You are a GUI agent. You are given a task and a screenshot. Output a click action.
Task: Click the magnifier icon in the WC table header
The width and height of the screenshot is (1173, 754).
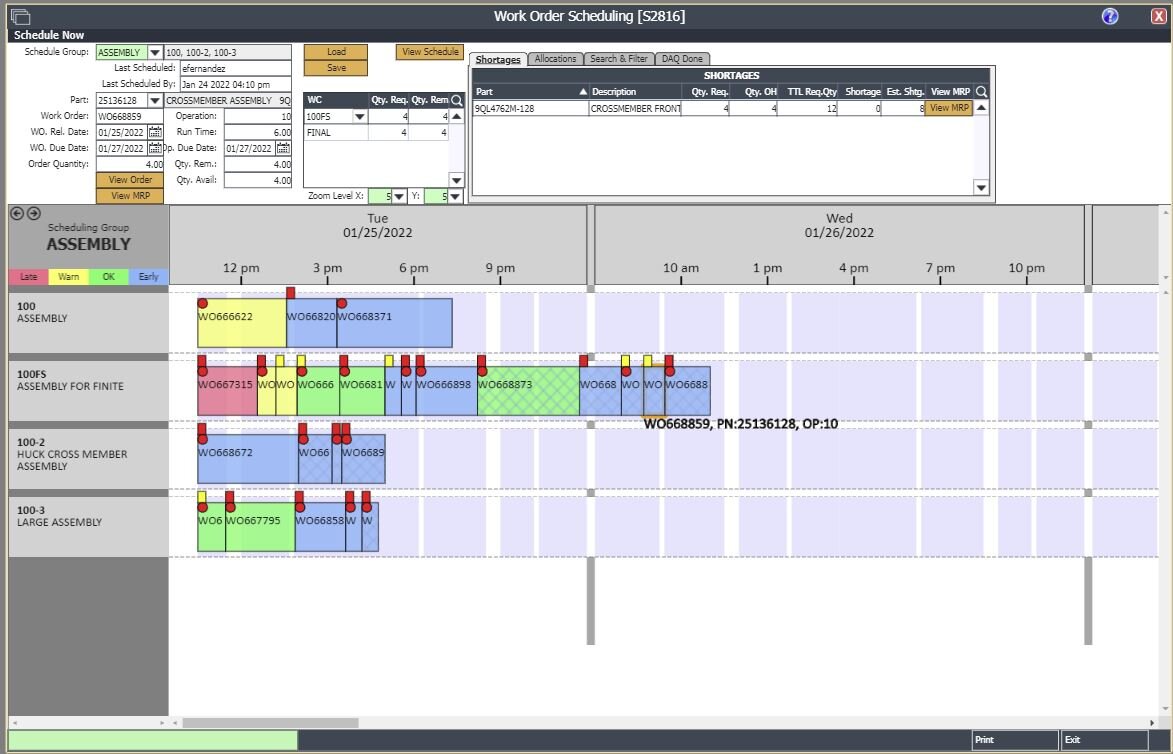tap(457, 100)
